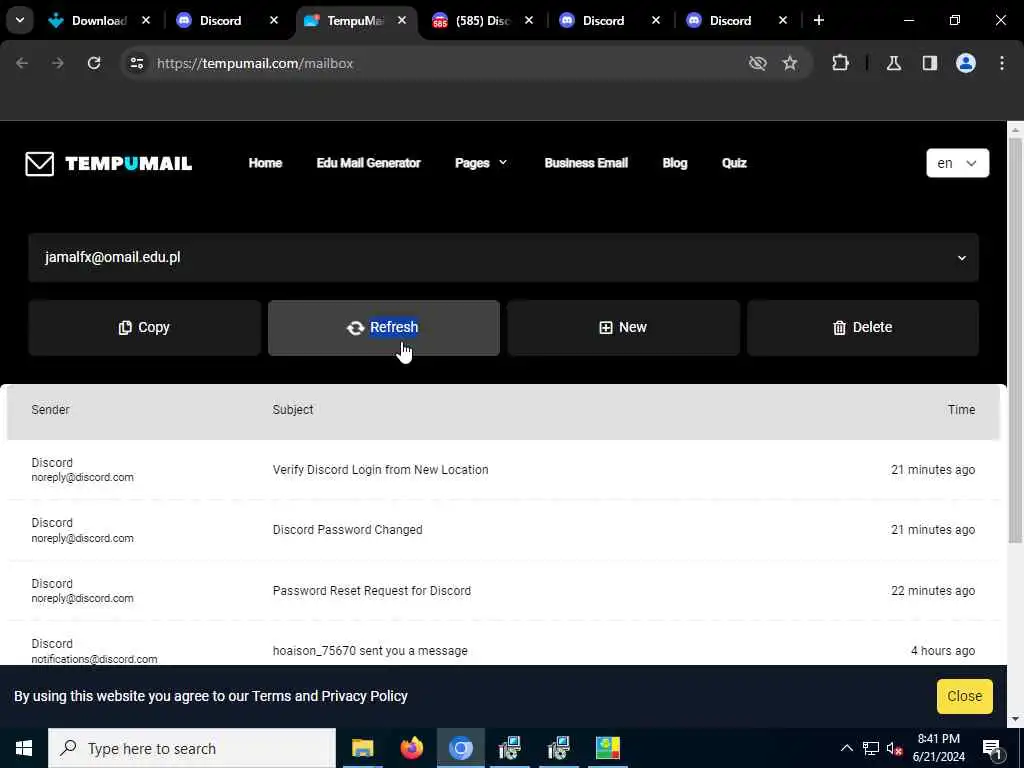Image resolution: width=1024 pixels, height=768 pixels.
Task: Open the Extensions puzzle icon
Action: click(840, 63)
